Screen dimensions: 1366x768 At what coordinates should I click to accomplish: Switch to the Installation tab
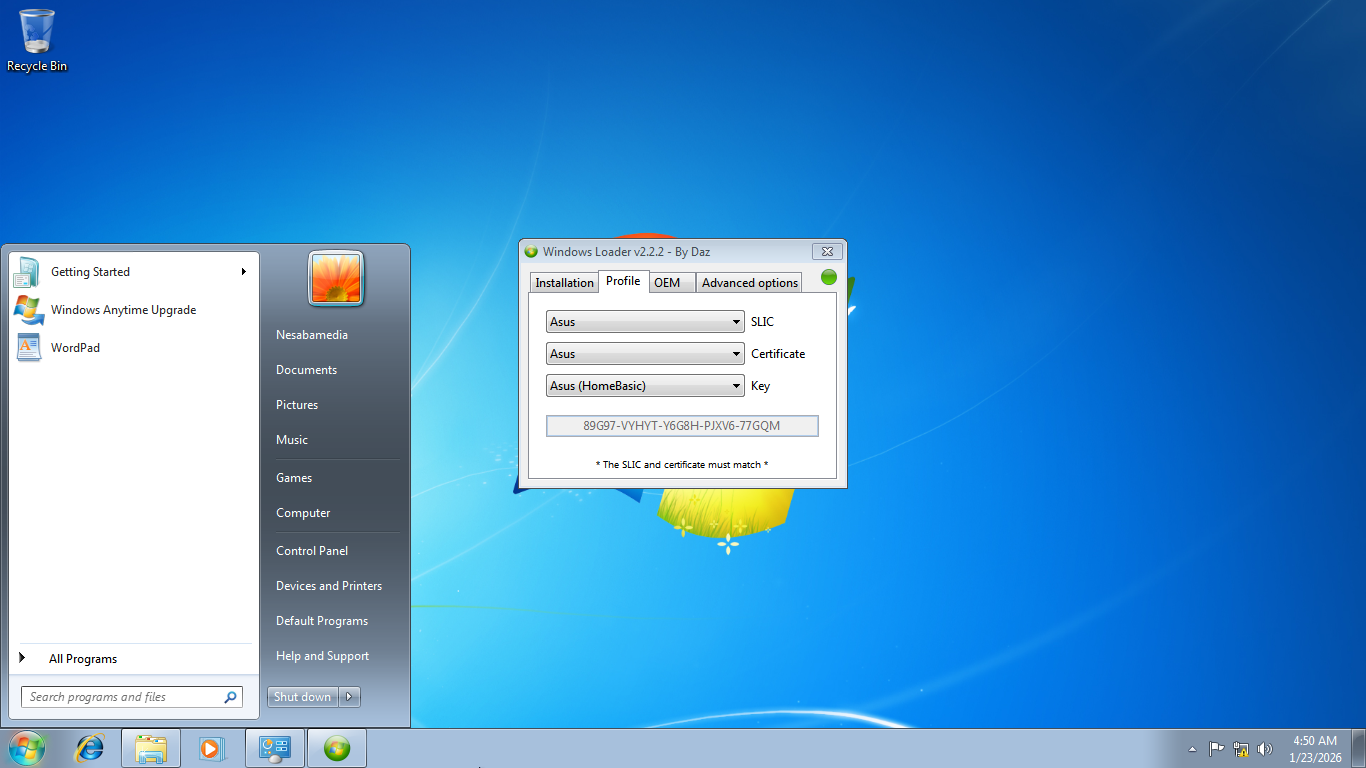point(564,283)
